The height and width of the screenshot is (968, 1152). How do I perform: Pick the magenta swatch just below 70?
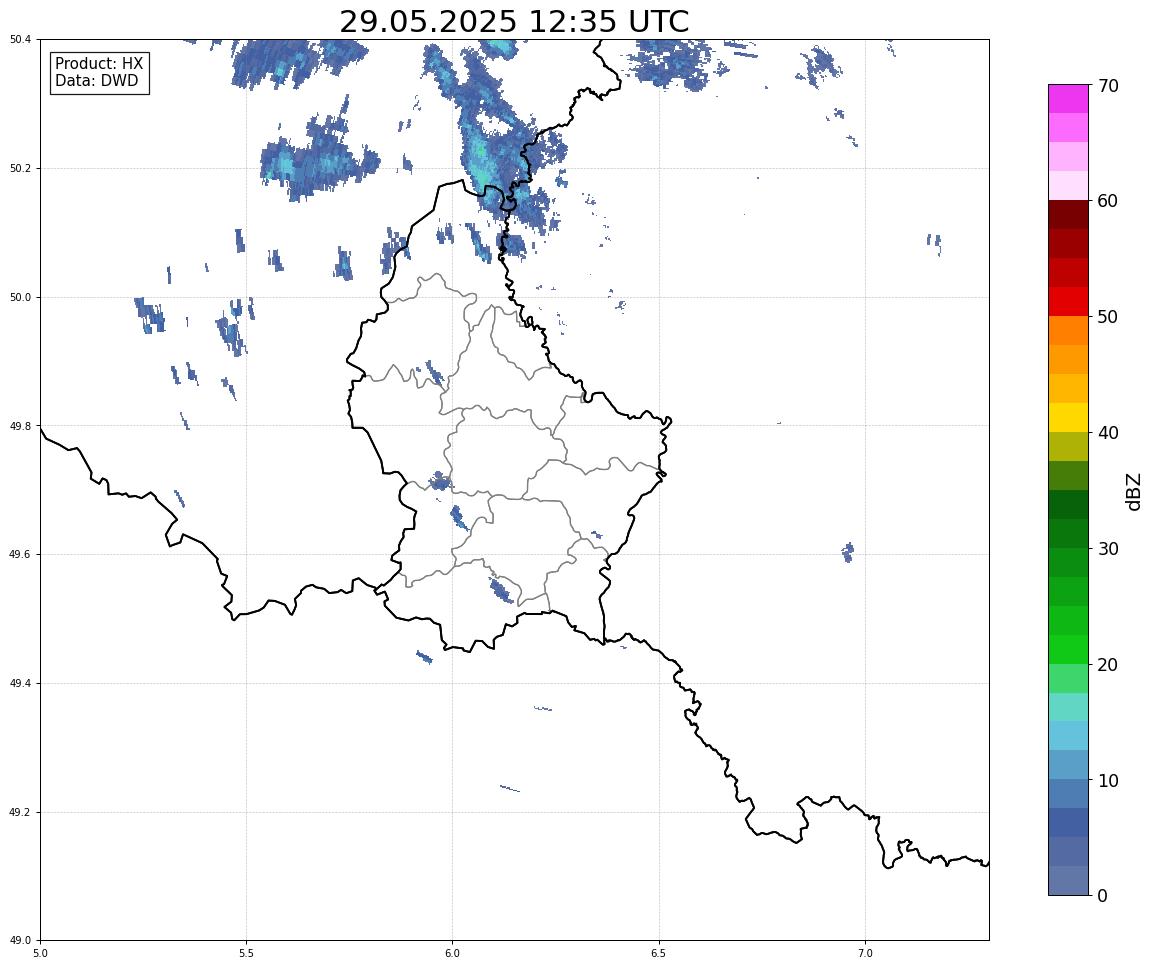pyautogui.click(x=1068, y=99)
